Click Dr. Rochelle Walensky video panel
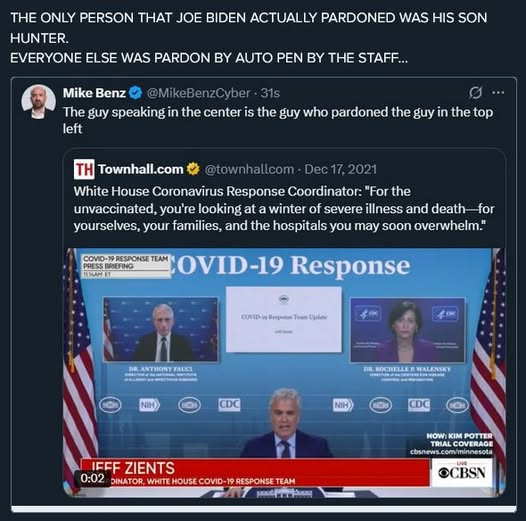 point(408,330)
